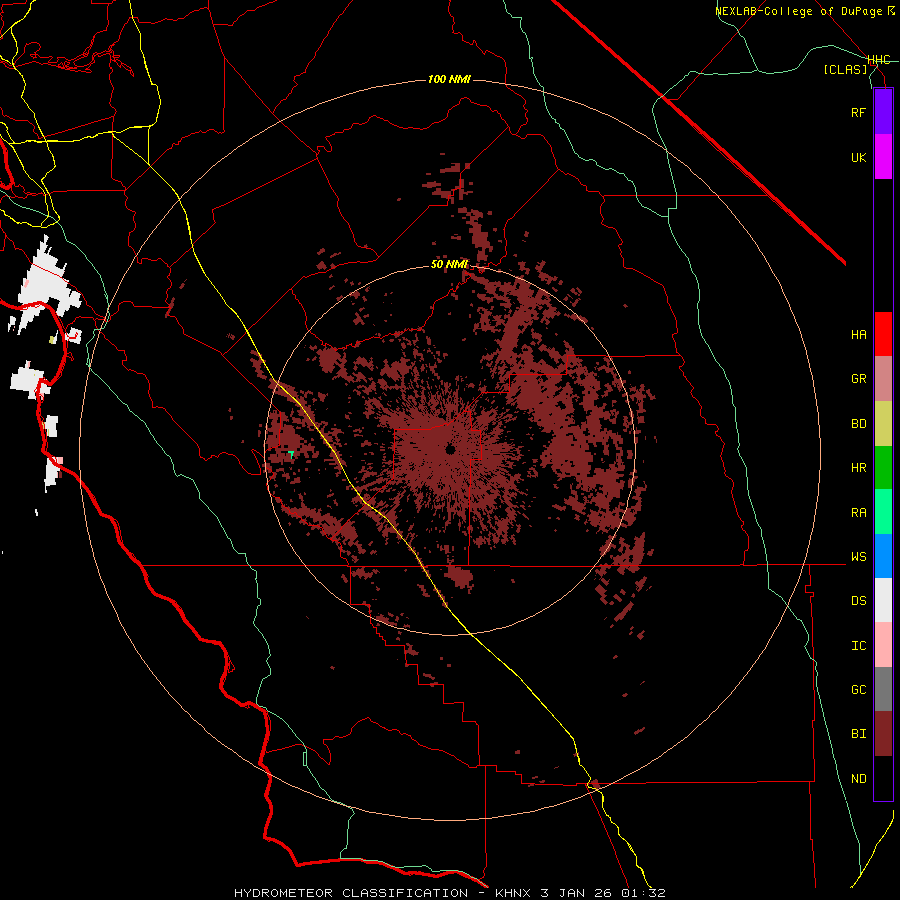Image resolution: width=900 pixels, height=900 pixels.
Task: Click the [CLAS] legend header
Action: (845, 69)
